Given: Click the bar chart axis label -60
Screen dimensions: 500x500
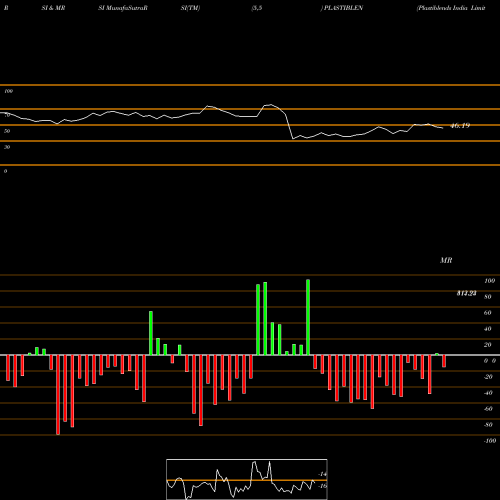Looking at the screenshot, I should tap(488, 409).
